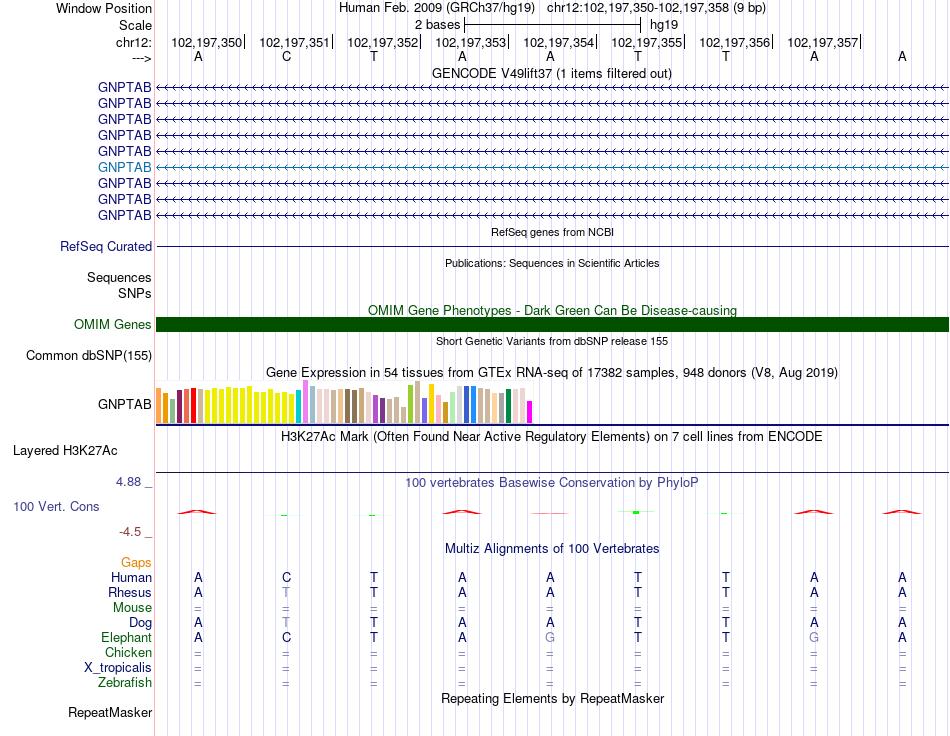Click the 2 bases scale bar
Image resolution: width=950 pixels, height=736 pixels.
(552, 25)
